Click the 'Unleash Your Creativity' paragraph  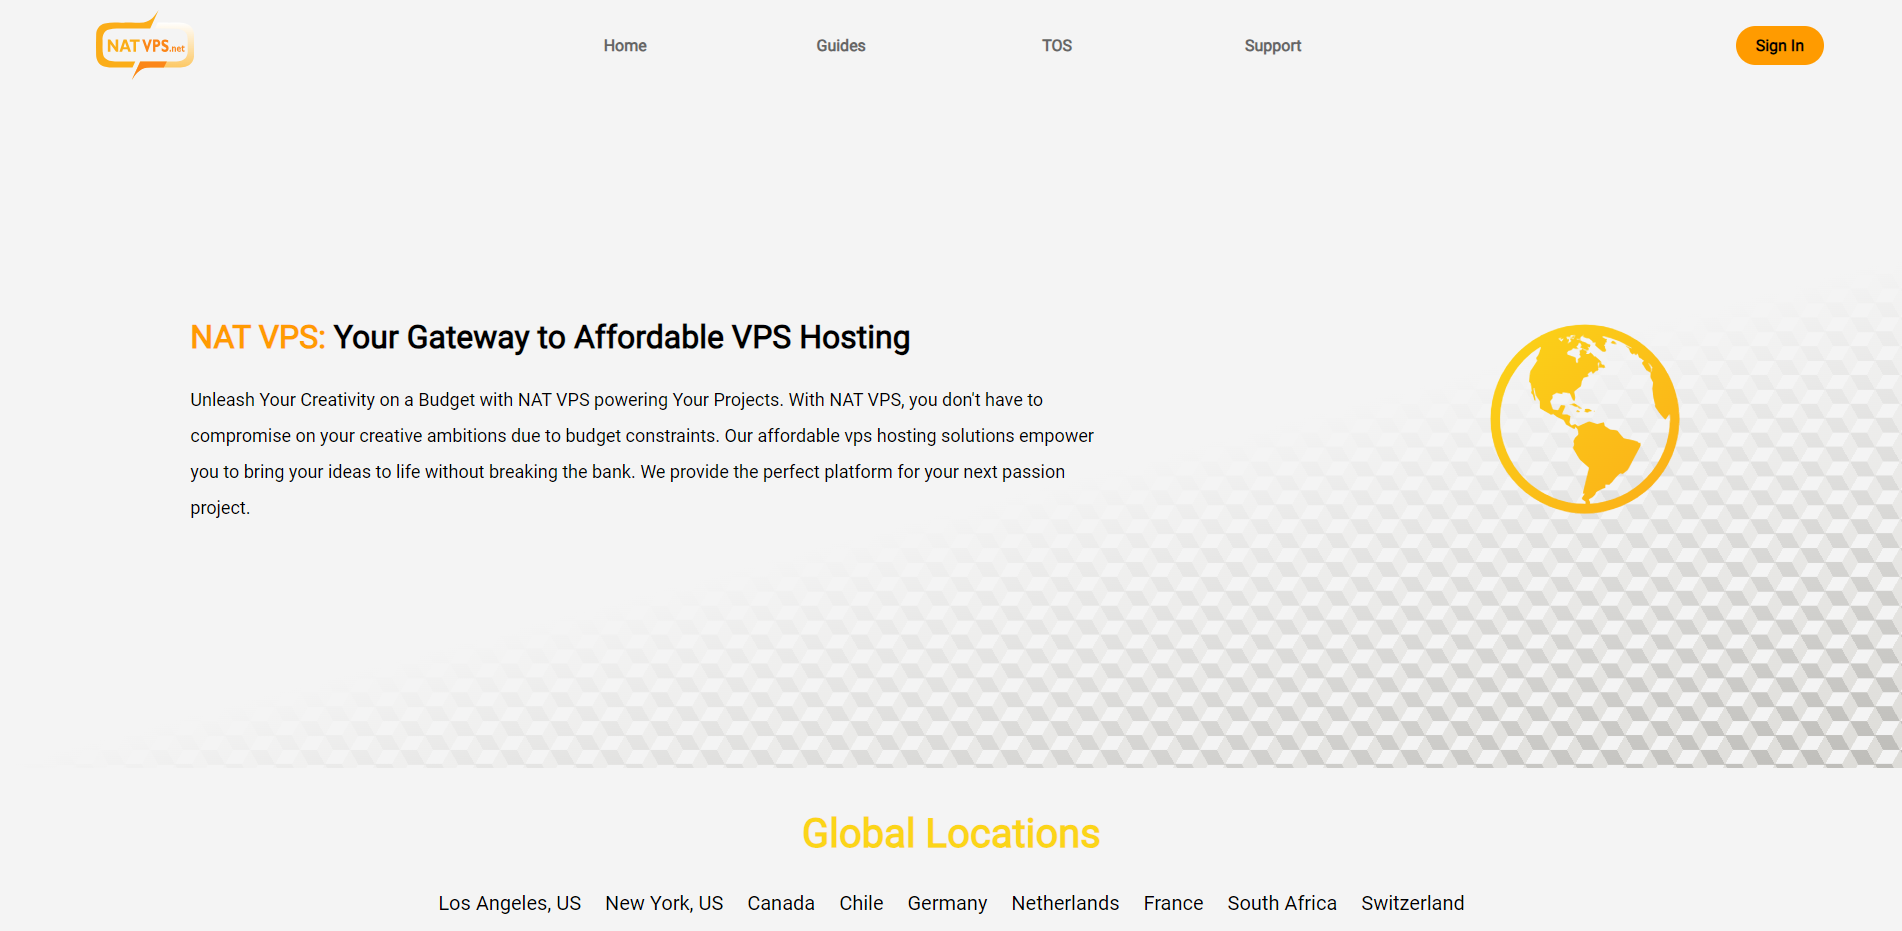[642, 453]
